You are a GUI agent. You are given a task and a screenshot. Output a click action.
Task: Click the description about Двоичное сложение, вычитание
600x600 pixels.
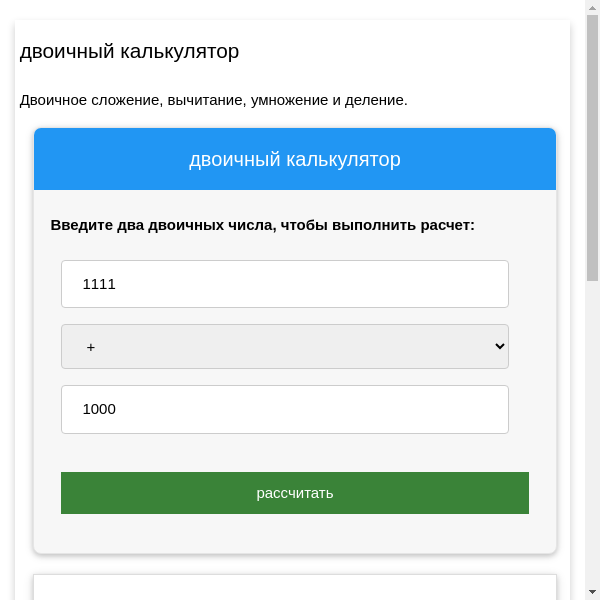[213, 100]
